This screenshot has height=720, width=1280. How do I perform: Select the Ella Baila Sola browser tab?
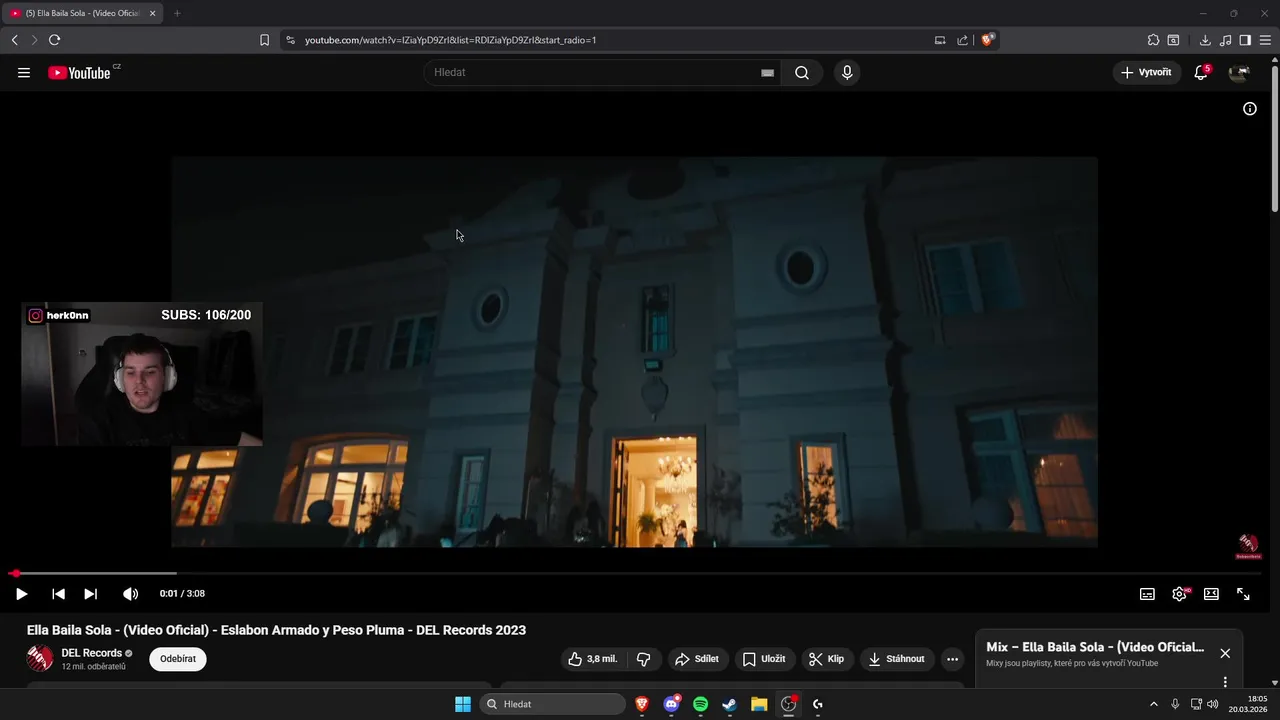pyautogui.click(x=83, y=13)
